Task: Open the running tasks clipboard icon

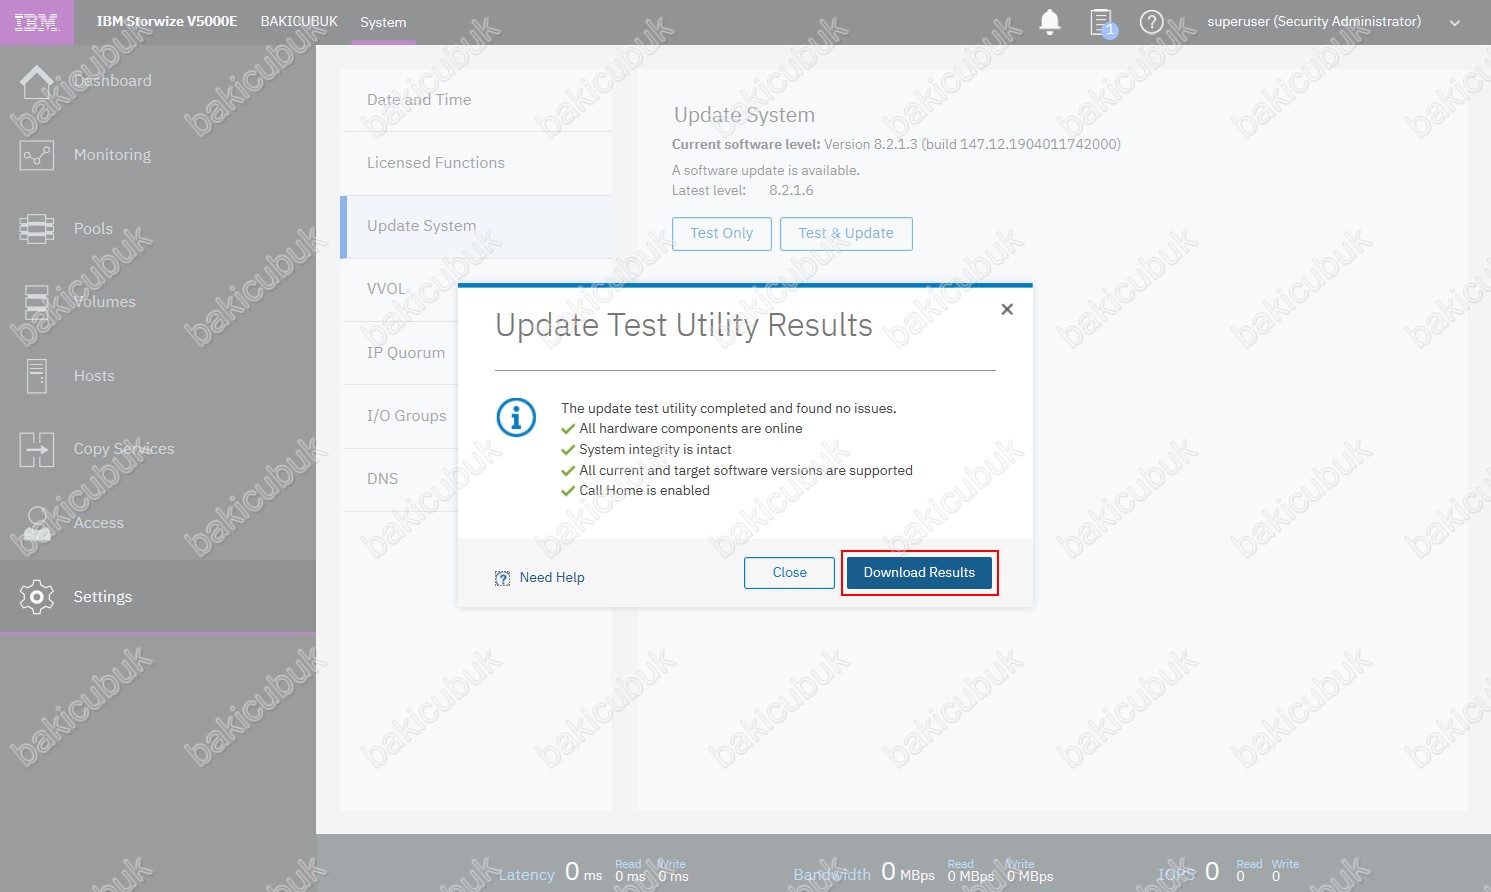Action: (x=1102, y=22)
